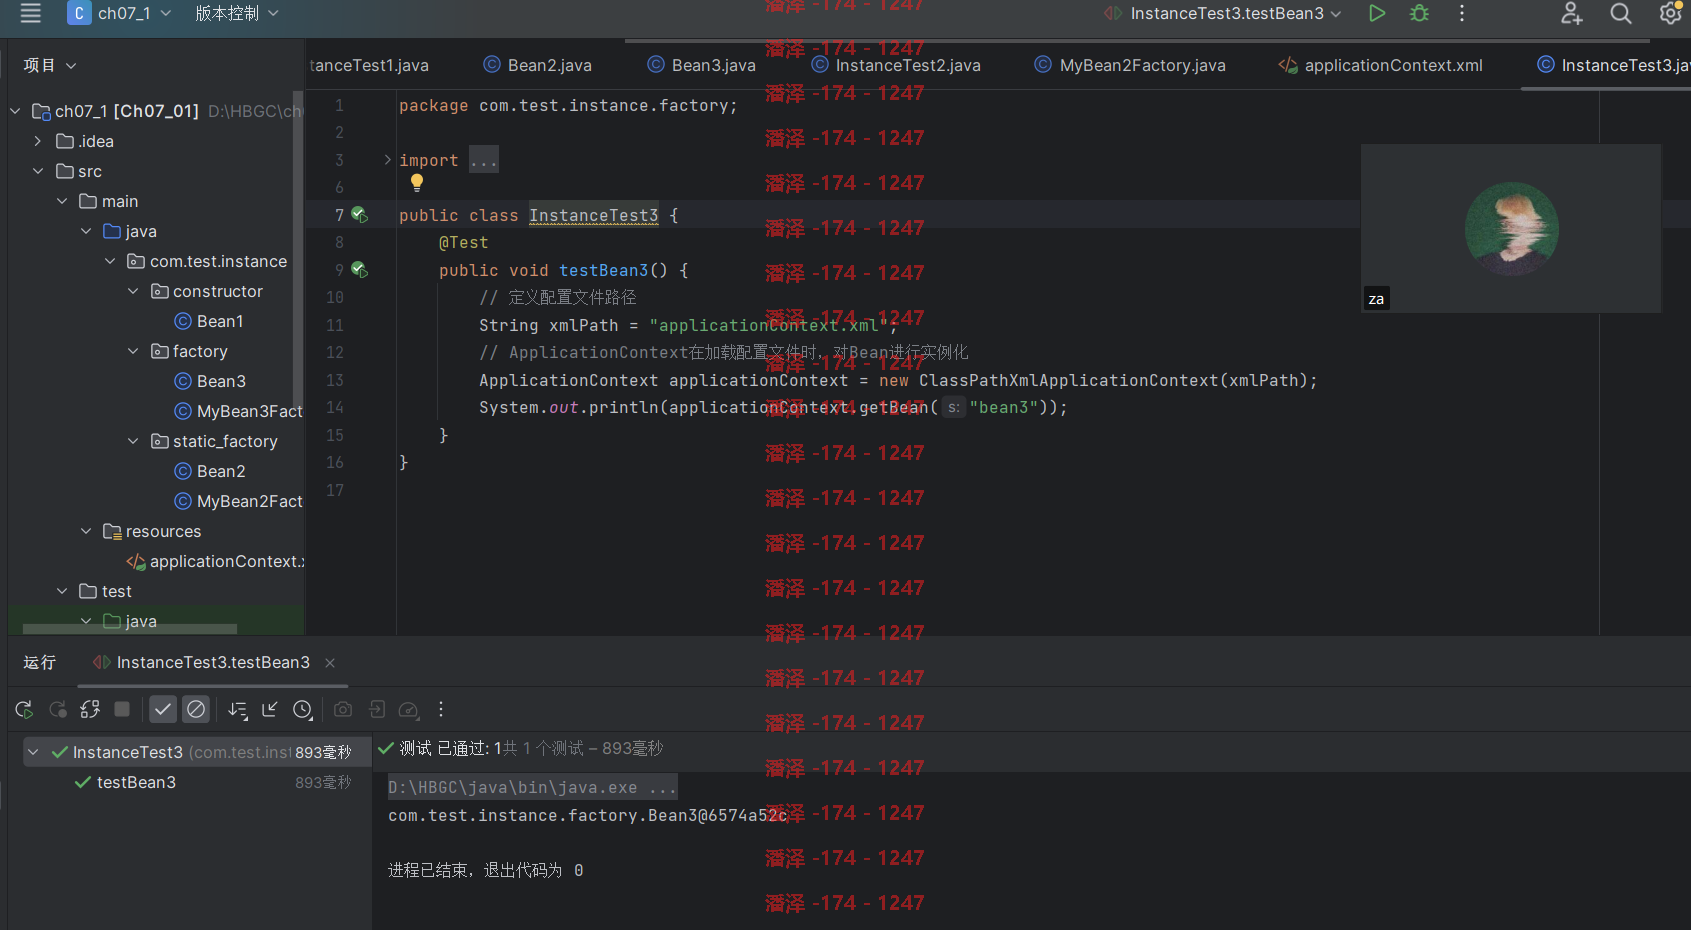Open Search Everywhere magnifier
Image resolution: width=1691 pixels, height=930 pixels.
click(1621, 13)
